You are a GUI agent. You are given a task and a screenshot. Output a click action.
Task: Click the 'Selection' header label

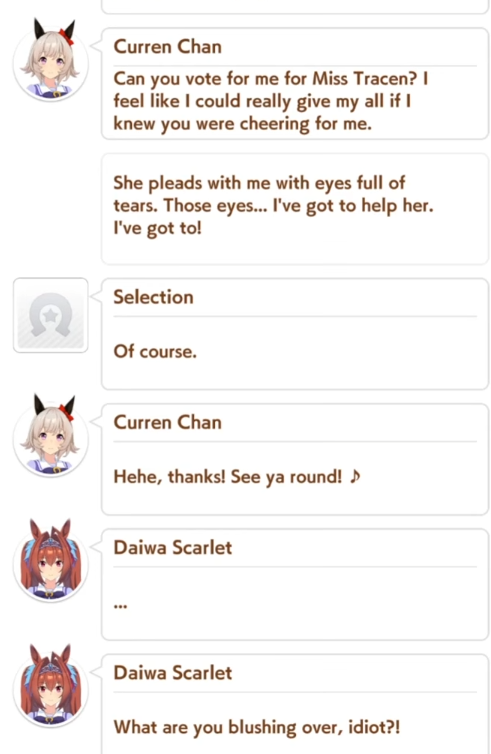[x=153, y=297]
